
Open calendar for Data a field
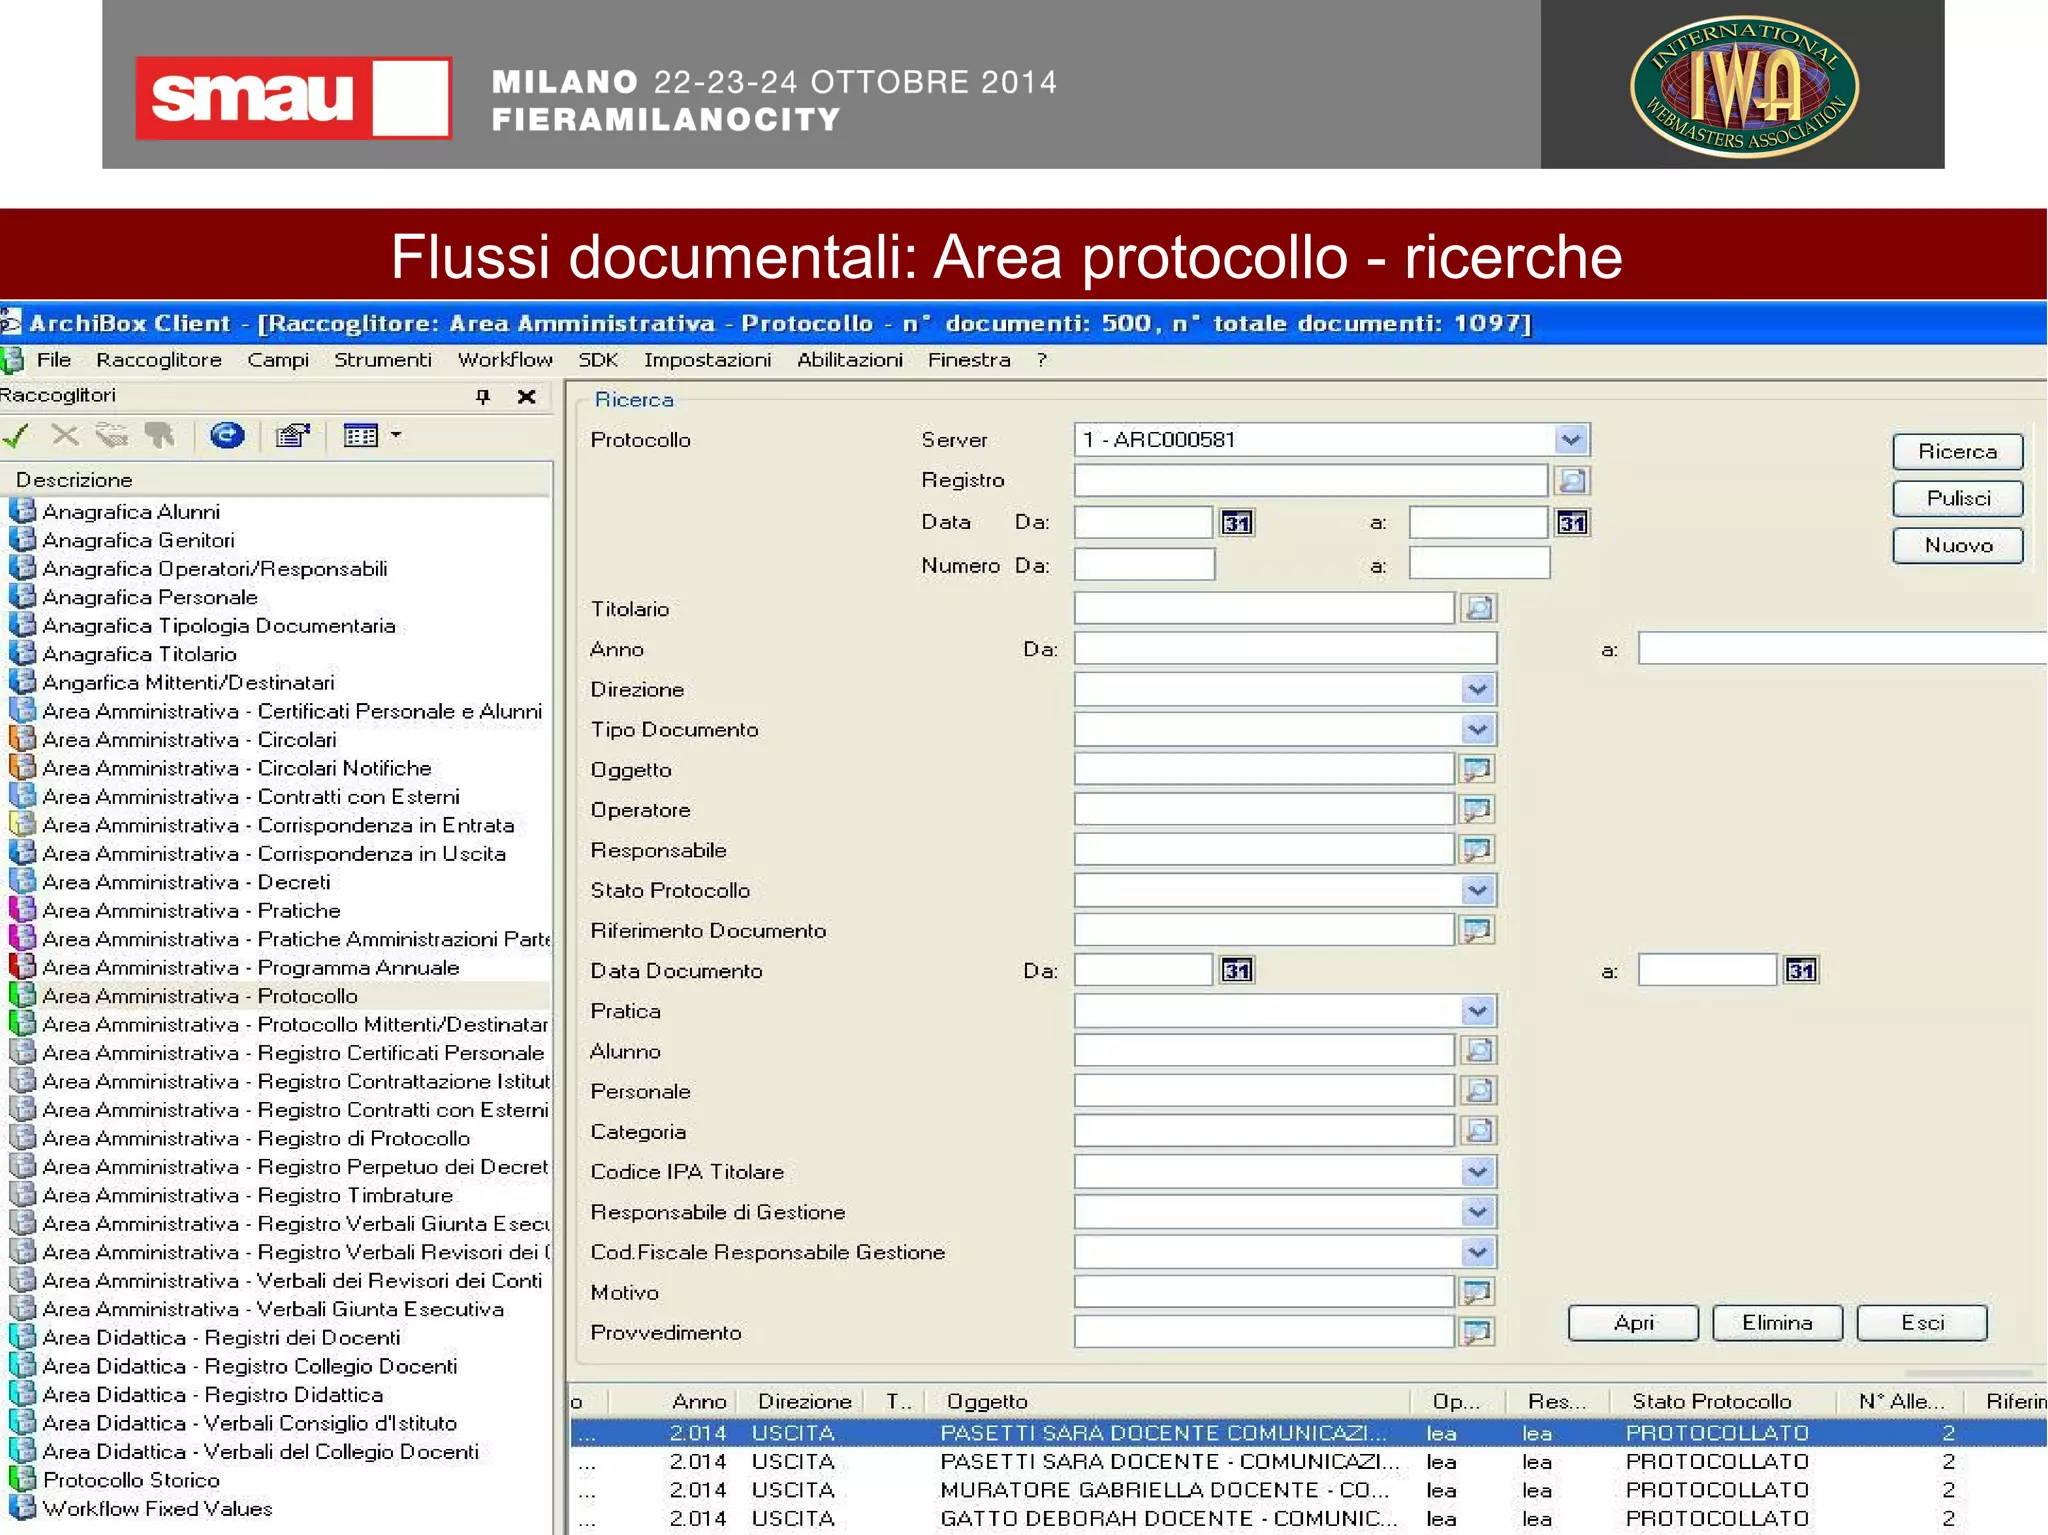coord(1572,523)
